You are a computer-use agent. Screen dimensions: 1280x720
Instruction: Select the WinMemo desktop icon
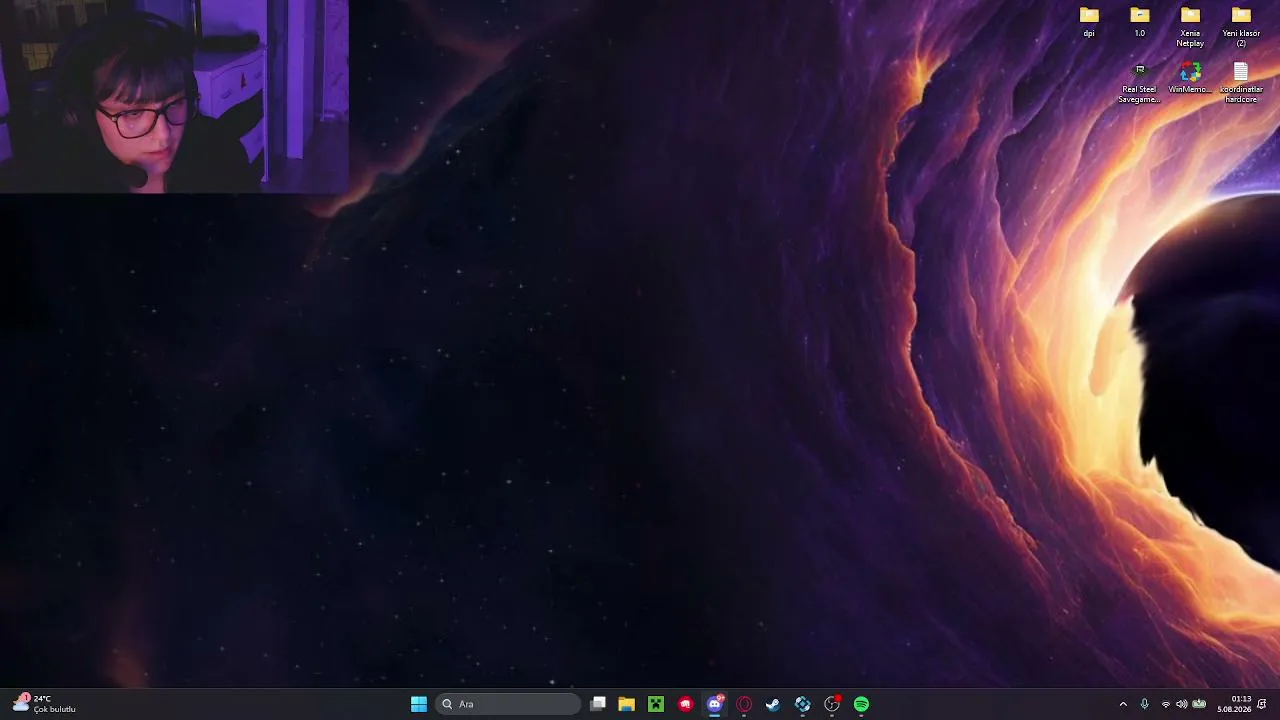coord(1190,78)
